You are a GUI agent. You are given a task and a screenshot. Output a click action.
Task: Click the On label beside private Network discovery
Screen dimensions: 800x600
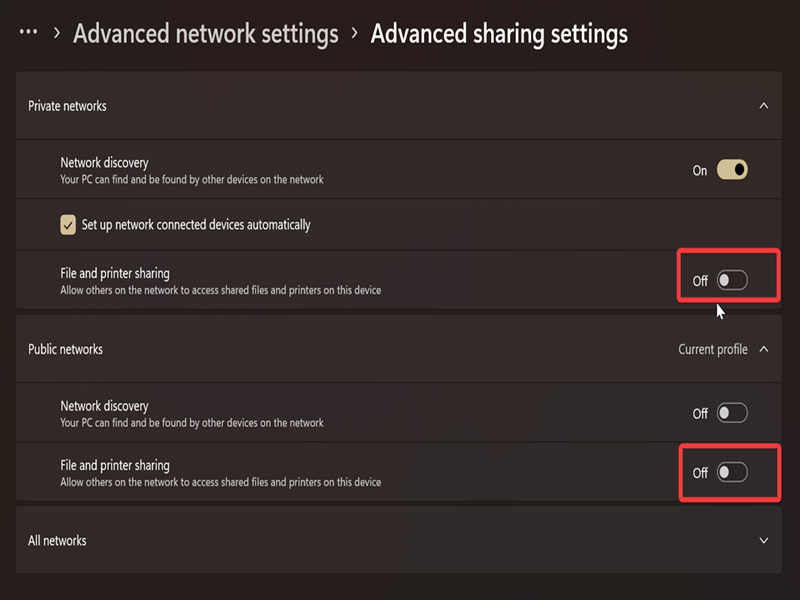click(700, 170)
